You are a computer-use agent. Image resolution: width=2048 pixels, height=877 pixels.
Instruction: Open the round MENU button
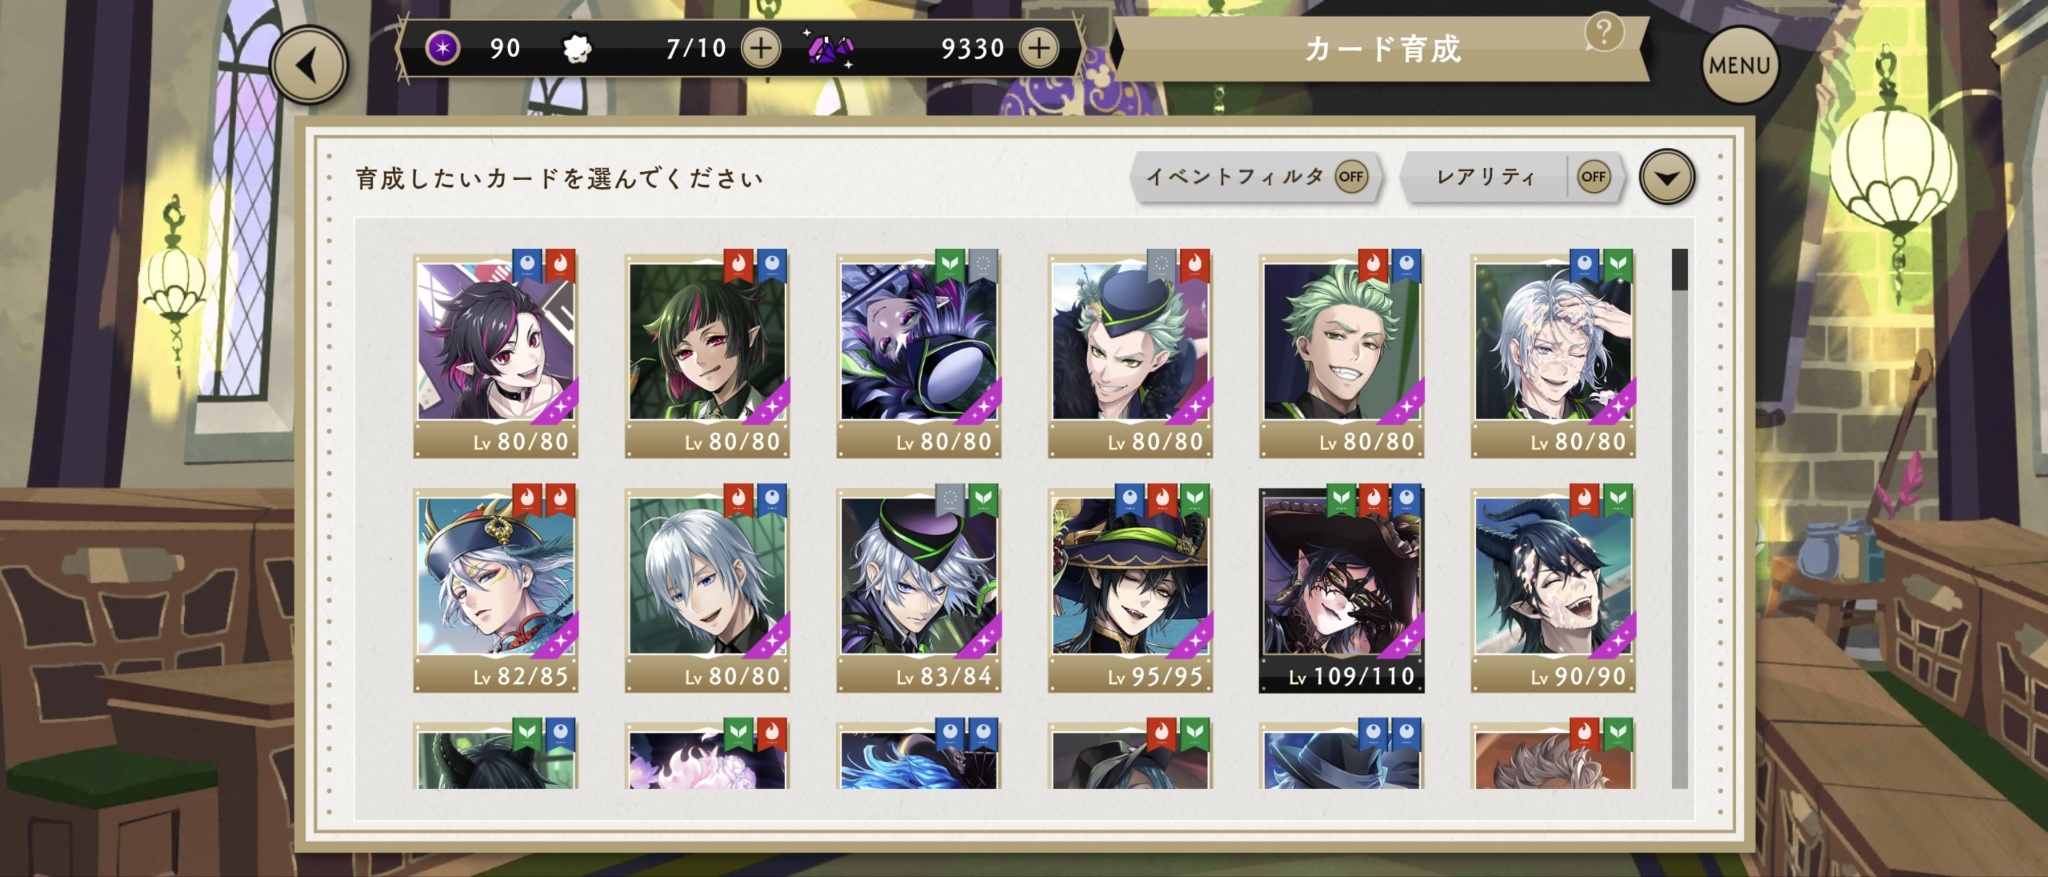1740,66
